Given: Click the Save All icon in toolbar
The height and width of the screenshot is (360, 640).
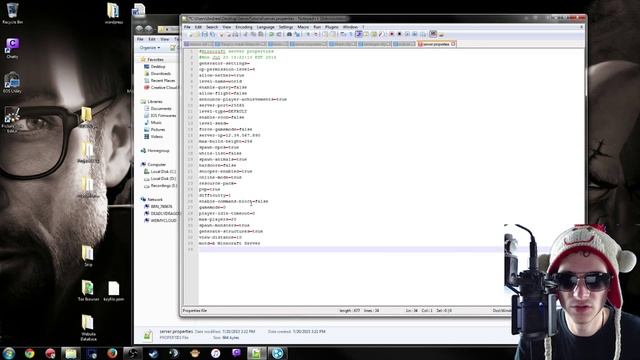Looking at the screenshot, I should click(212, 35).
